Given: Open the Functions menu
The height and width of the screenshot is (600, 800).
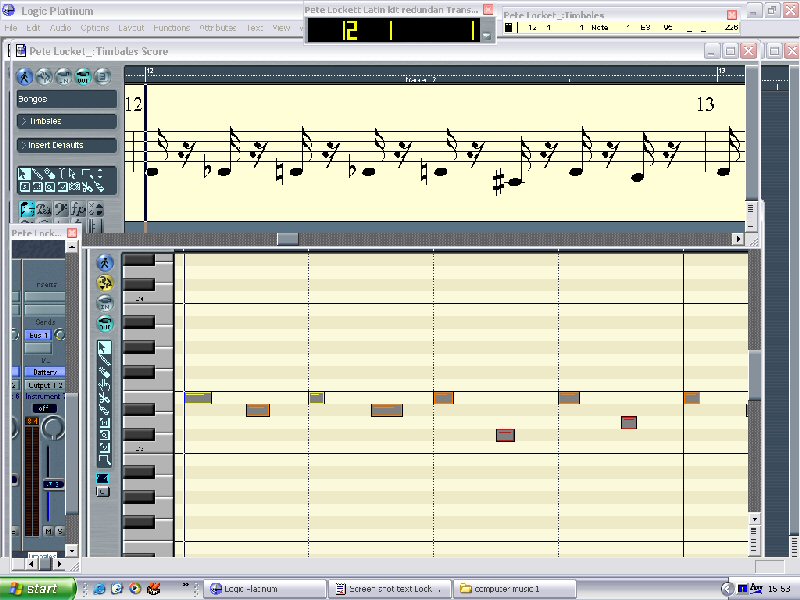Looking at the screenshot, I should click(x=170, y=28).
